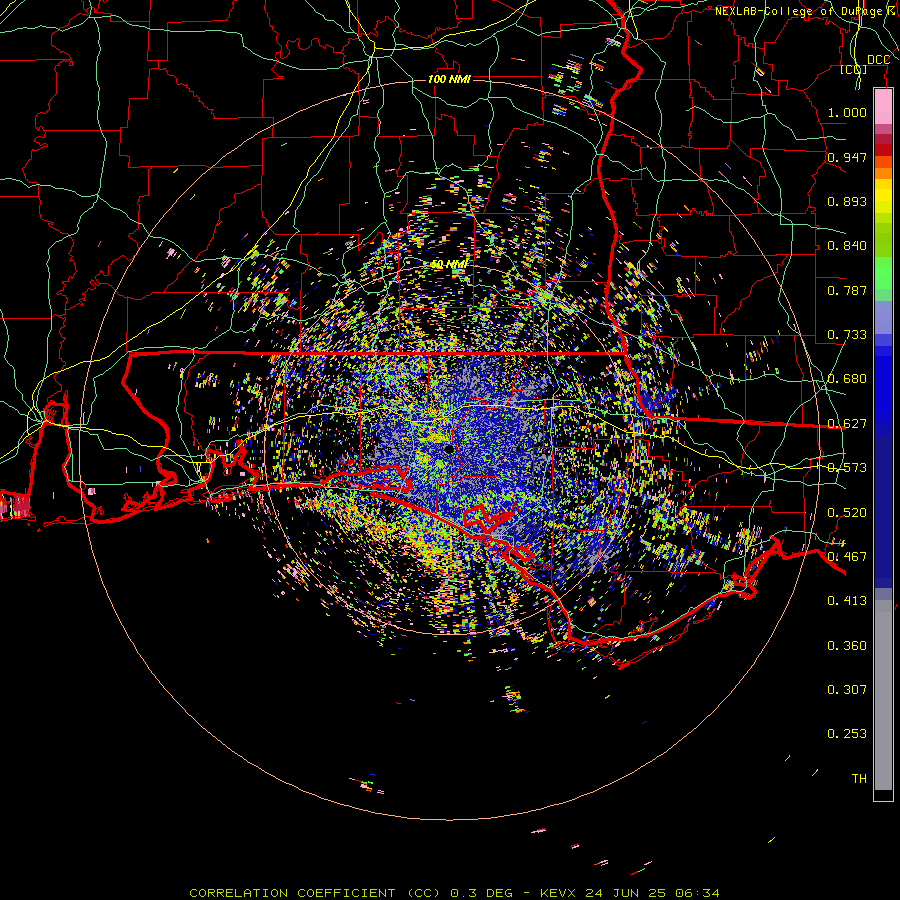Click the 0.840 scale value

[847, 246]
